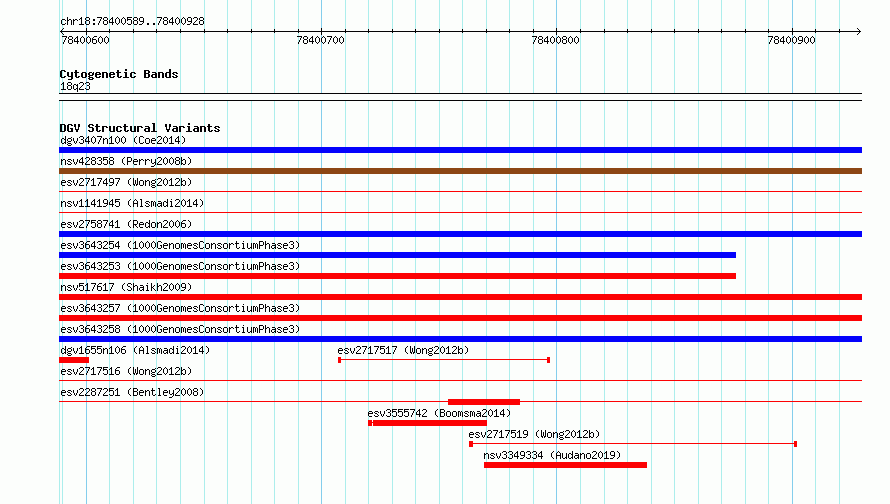Click the red bar of nsv3349334

[x=565, y=465]
